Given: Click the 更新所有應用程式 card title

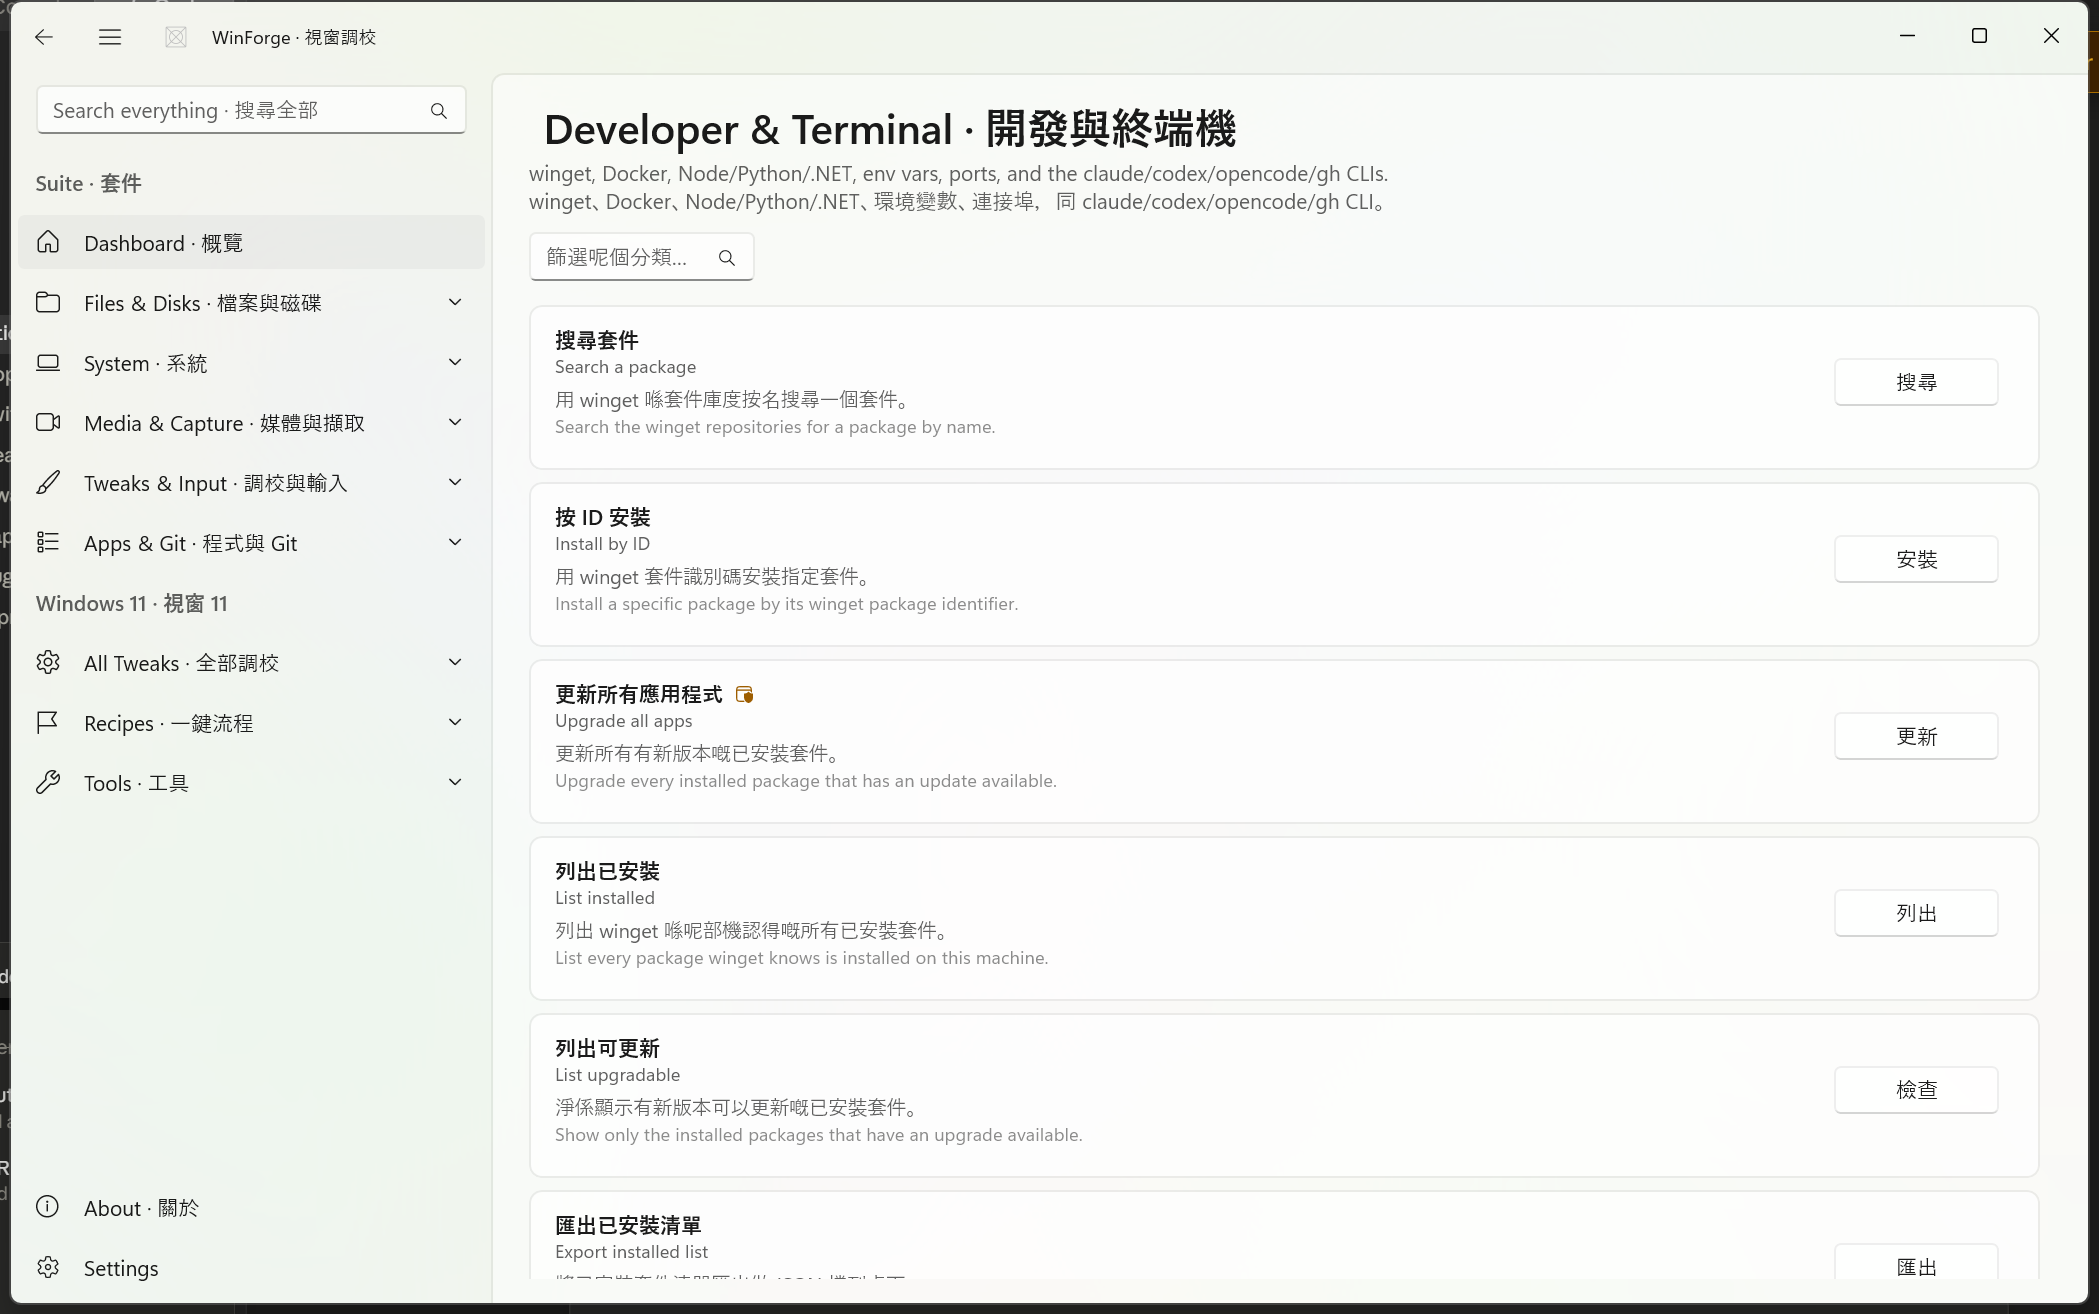Looking at the screenshot, I should tap(639, 694).
